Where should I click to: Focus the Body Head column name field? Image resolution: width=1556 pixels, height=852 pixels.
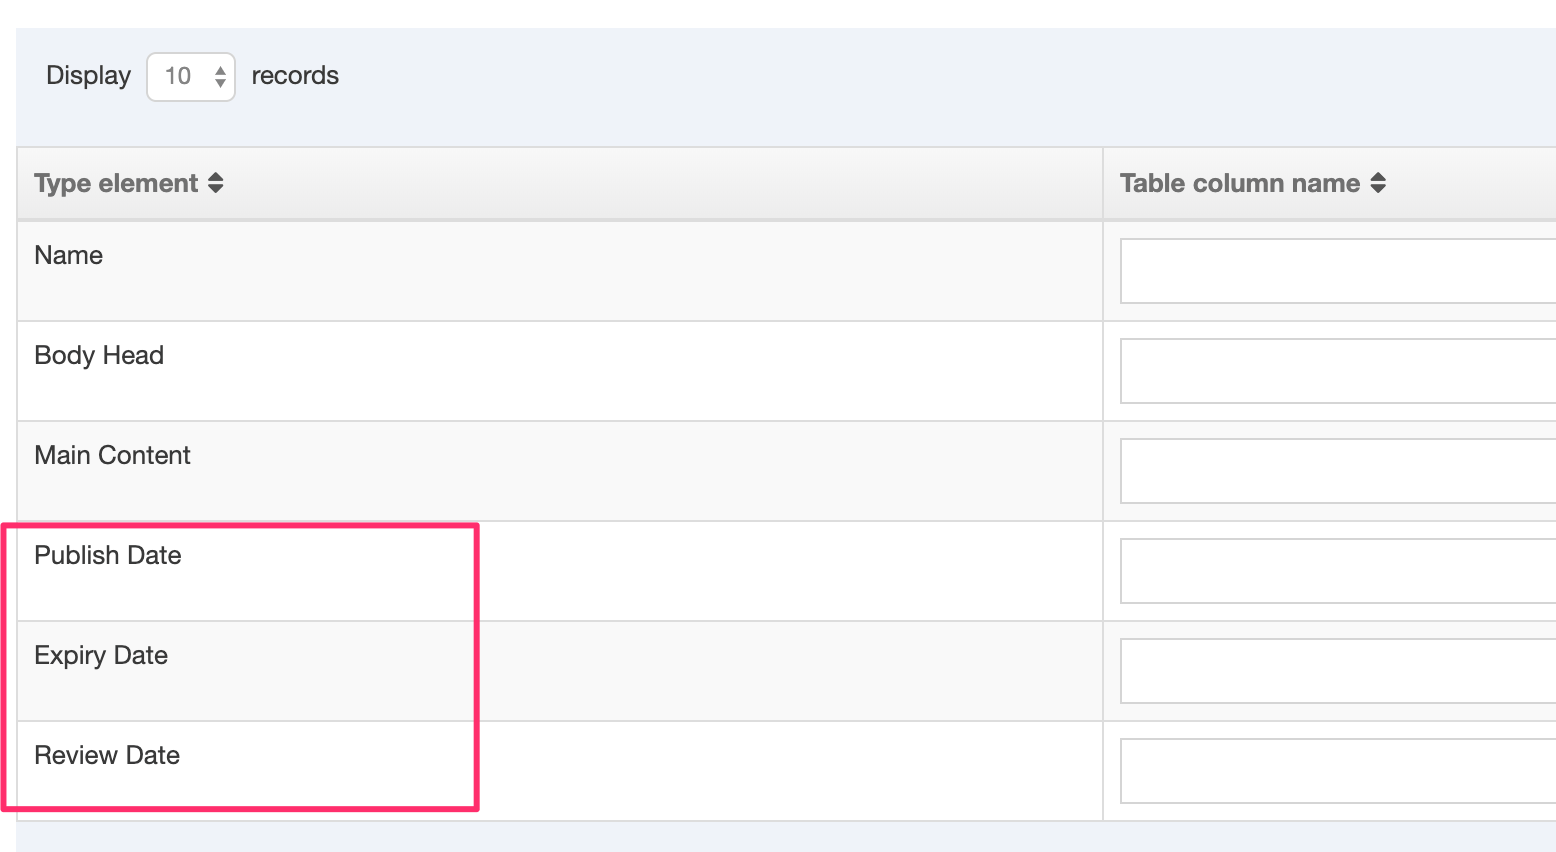[x=1337, y=371]
